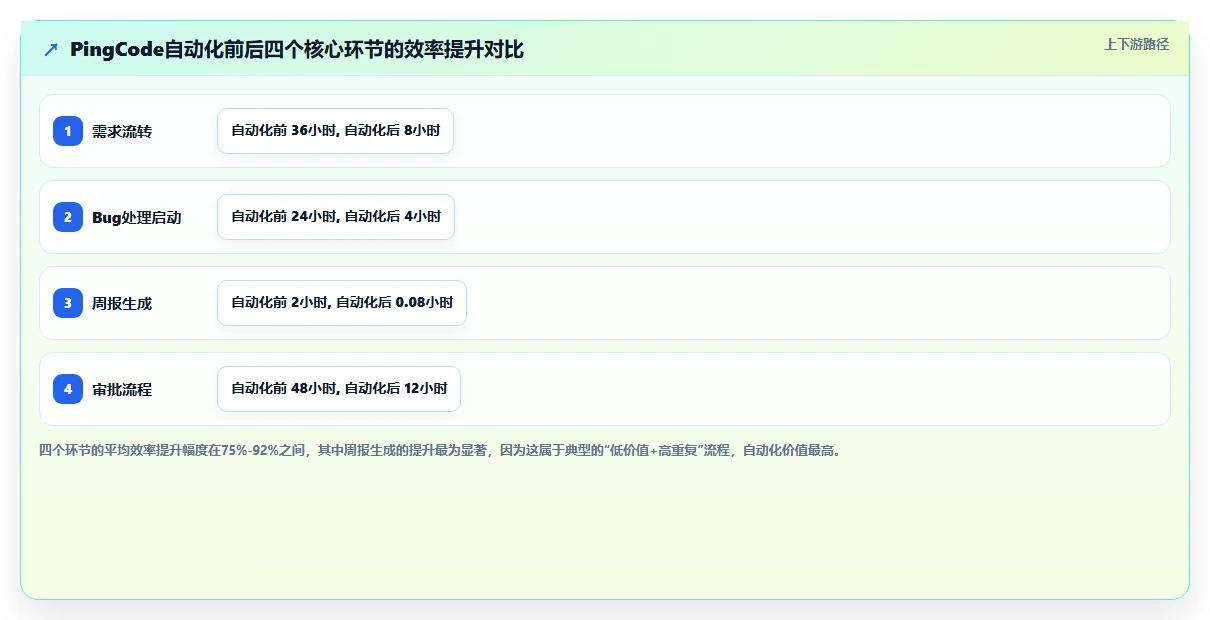Select the number 2 badge for Bug处理启动

[x=68, y=217]
